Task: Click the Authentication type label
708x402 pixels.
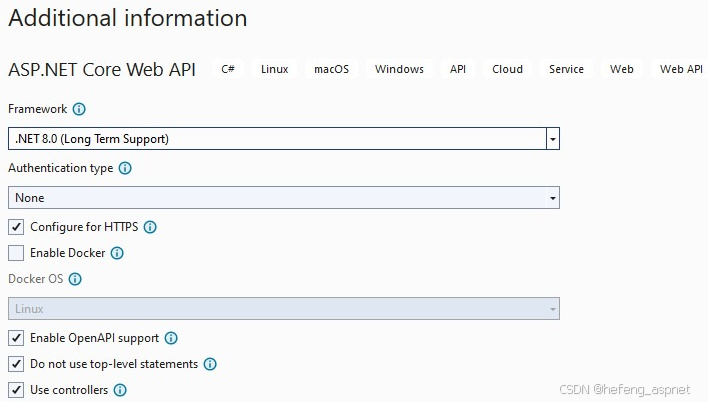Action: pos(61,168)
